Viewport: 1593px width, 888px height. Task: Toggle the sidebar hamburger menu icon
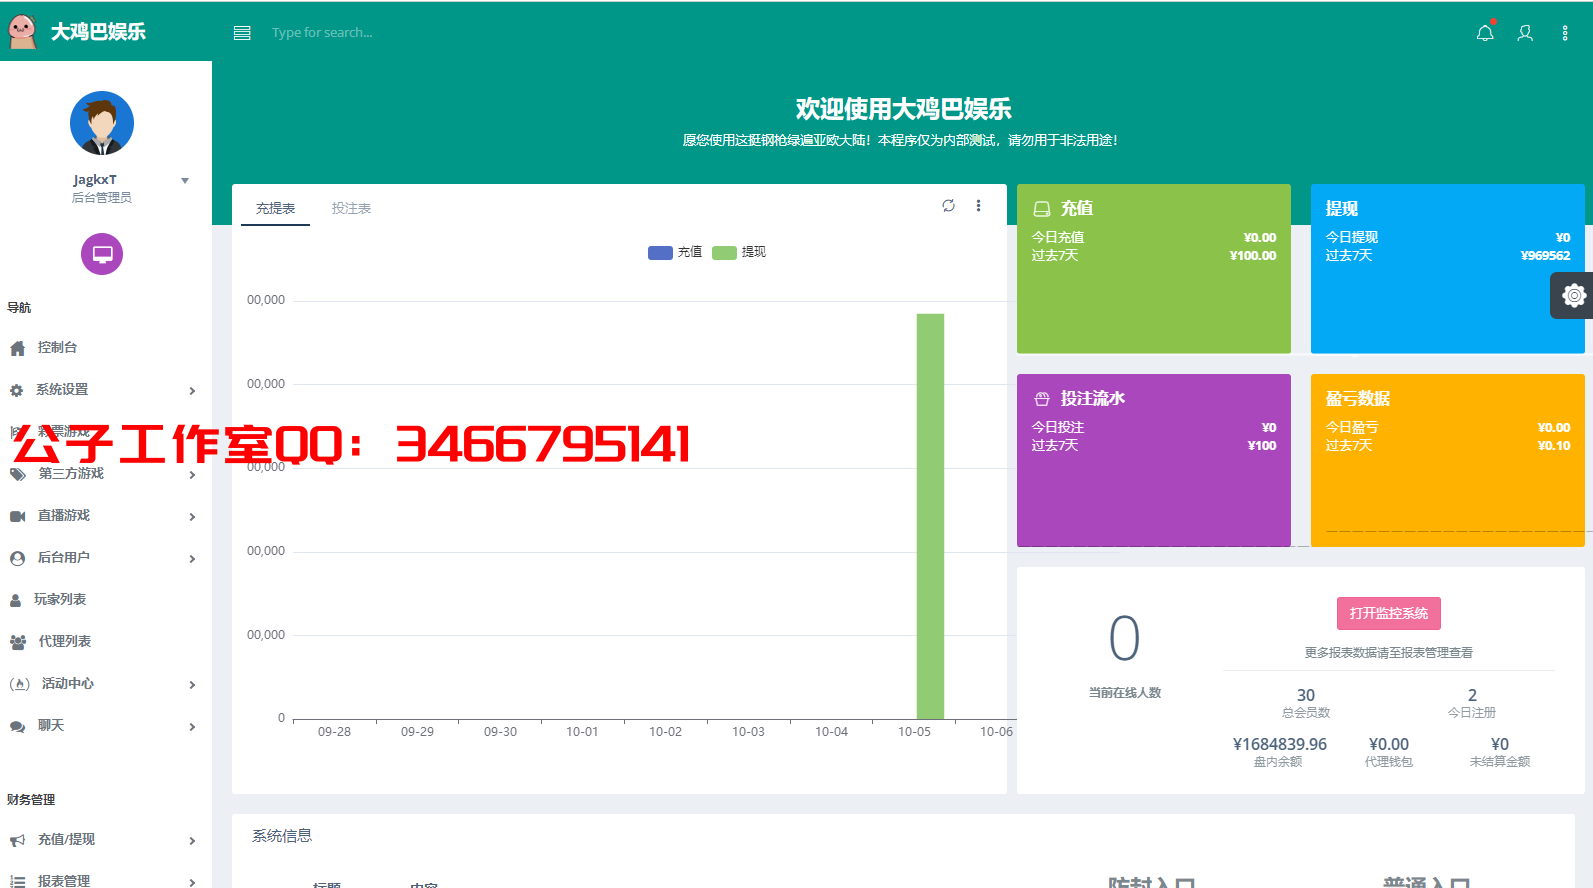[242, 33]
